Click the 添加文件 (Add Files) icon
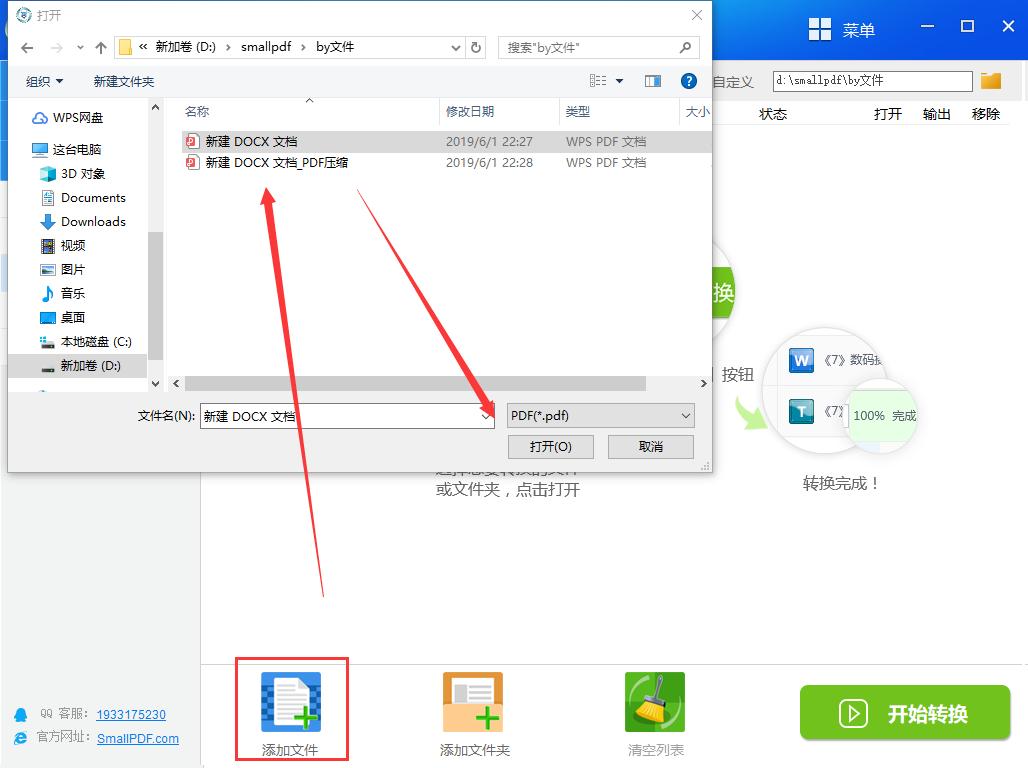 click(x=291, y=701)
